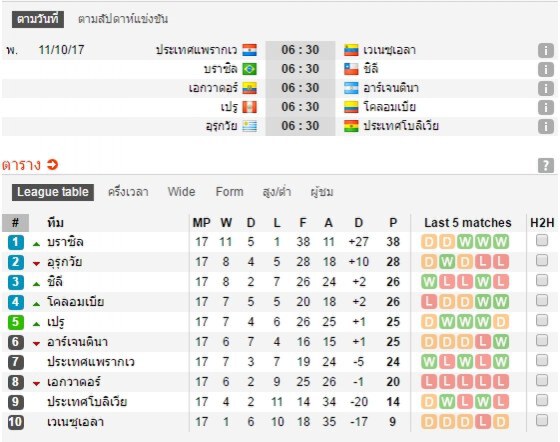Open info icon for Ecuador vs Argentina match
Image resolution: width=560 pixels, height=442 pixels.
coord(546,88)
